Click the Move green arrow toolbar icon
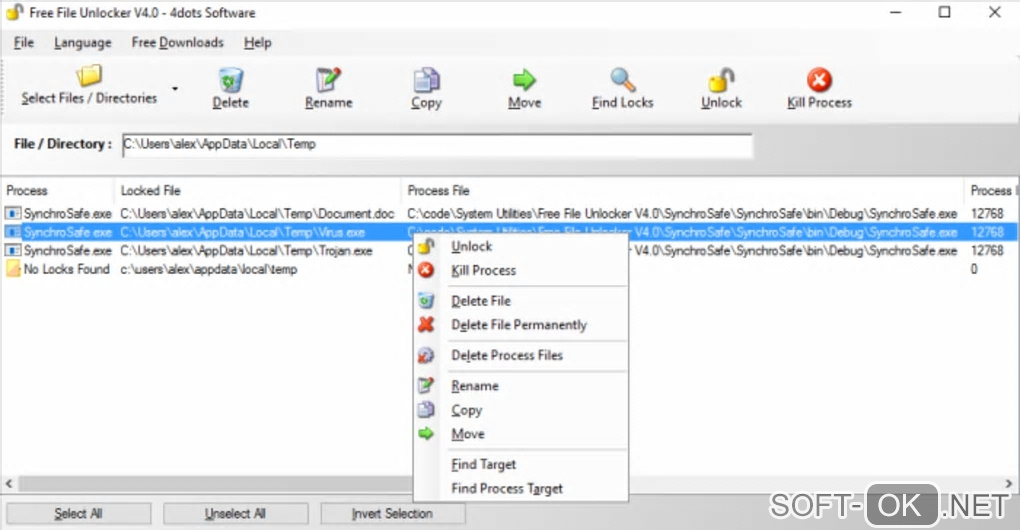Viewport: 1020px width, 530px height. [x=524, y=80]
